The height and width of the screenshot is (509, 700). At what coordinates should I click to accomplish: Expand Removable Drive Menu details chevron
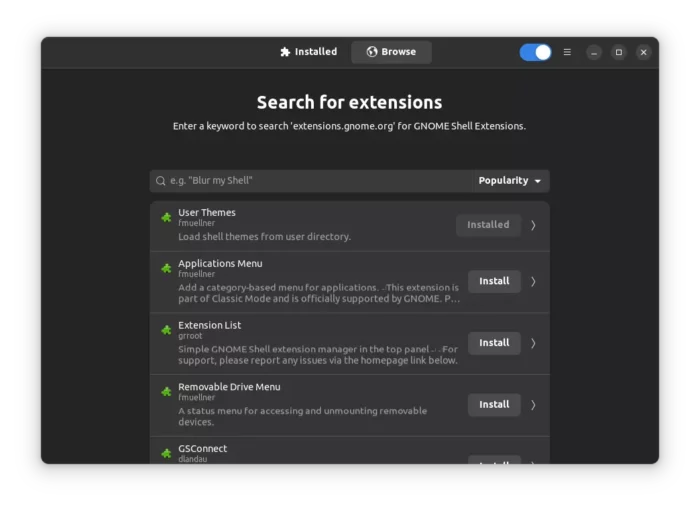[x=533, y=405]
